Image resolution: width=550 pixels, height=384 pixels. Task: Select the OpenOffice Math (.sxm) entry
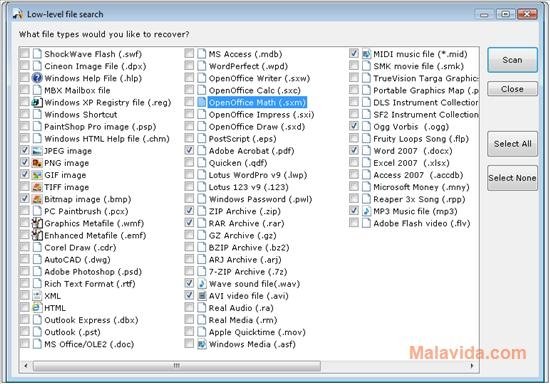pyautogui.click(x=257, y=102)
